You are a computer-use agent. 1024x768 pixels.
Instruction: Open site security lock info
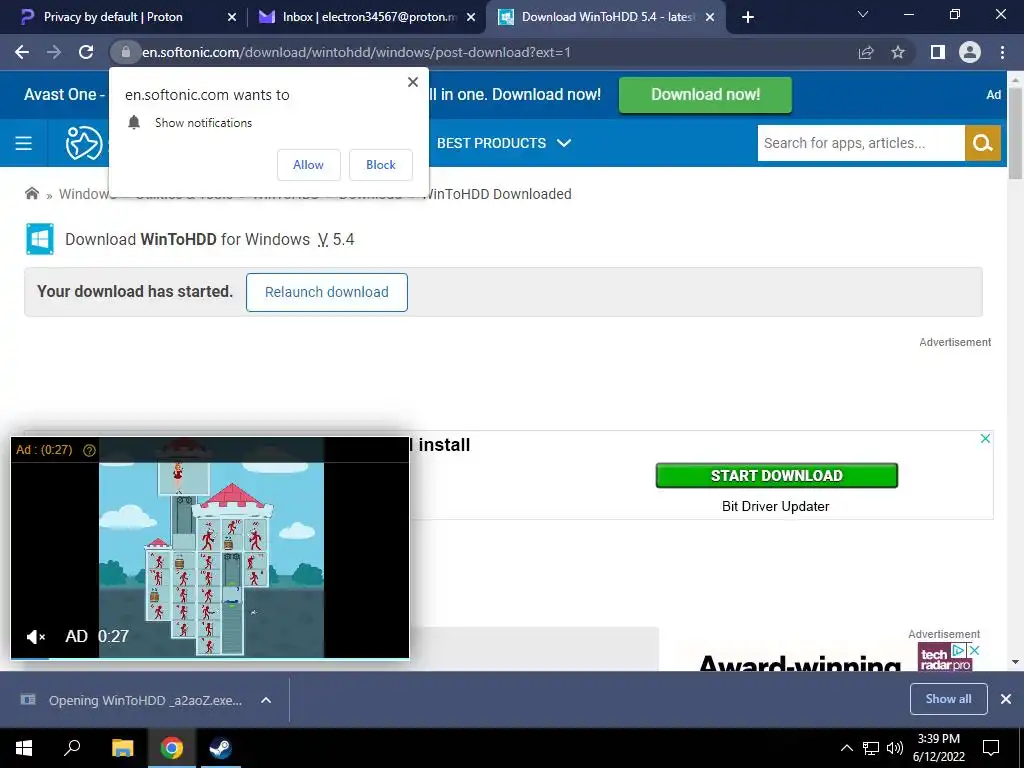pyautogui.click(x=126, y=52)
